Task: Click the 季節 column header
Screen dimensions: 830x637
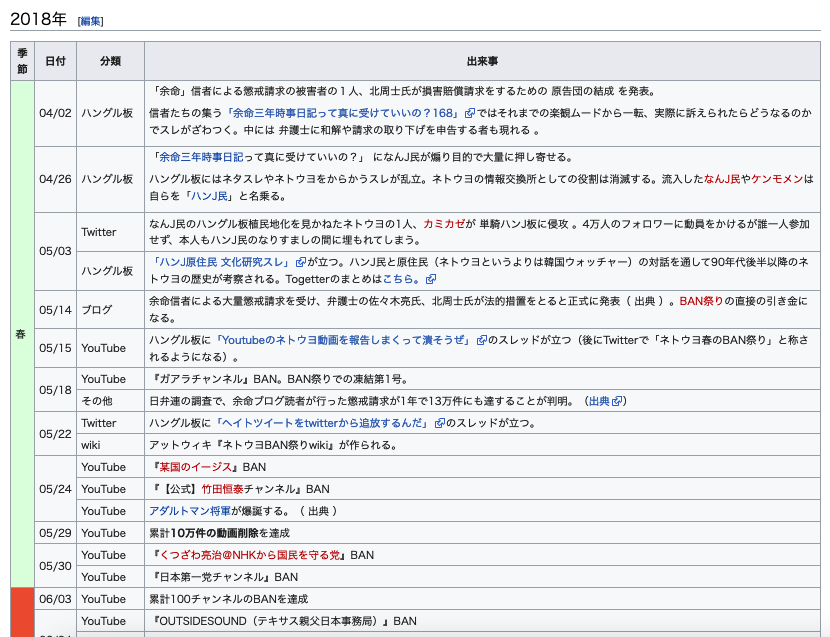Action: click(x=22, y=61)
